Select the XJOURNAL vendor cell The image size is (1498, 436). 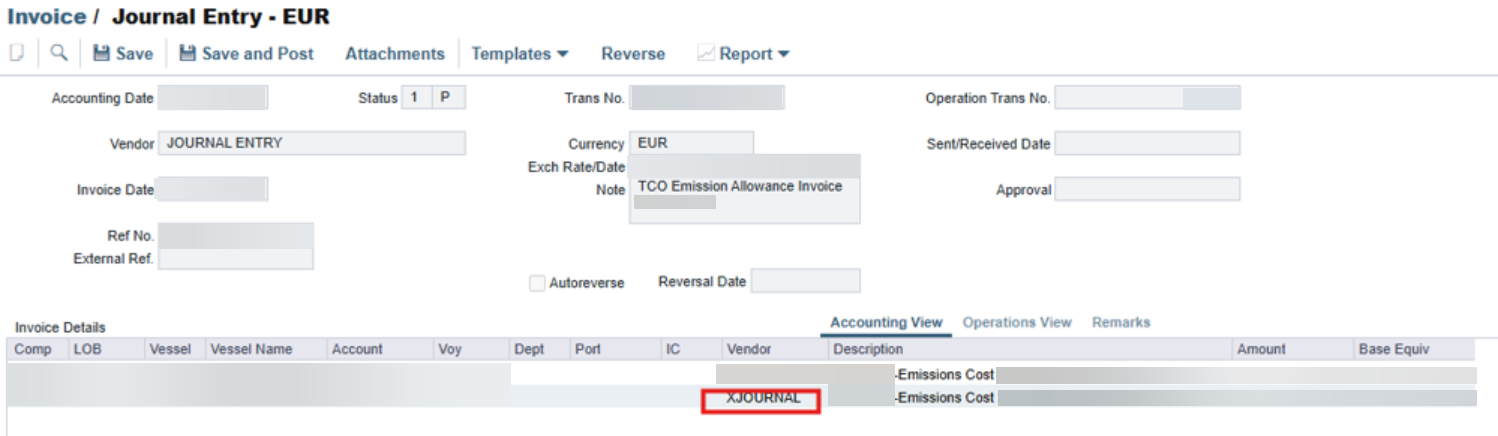pos(762,398)
